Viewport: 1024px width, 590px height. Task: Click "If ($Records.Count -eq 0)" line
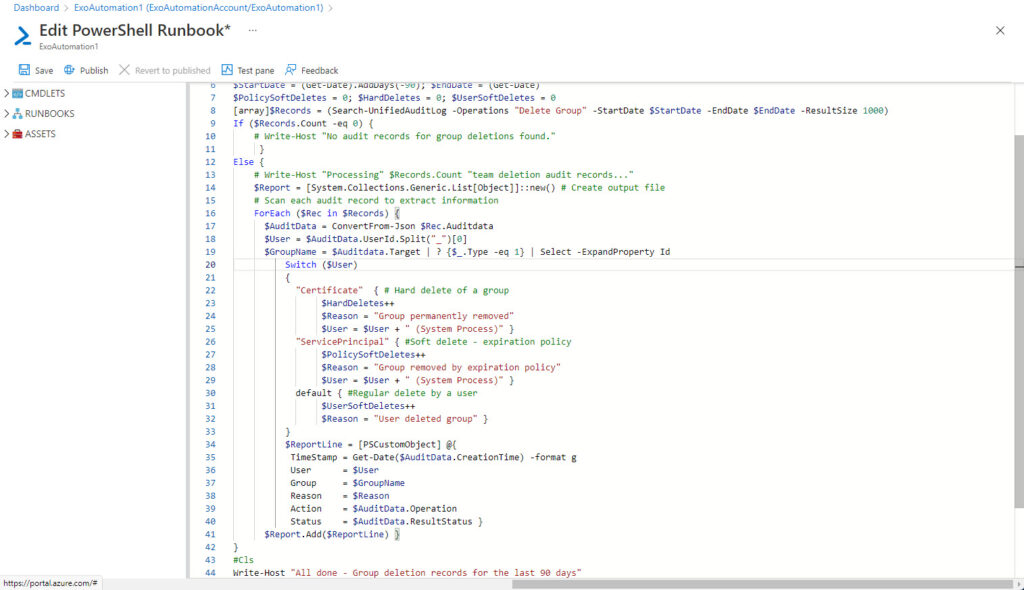300,123
